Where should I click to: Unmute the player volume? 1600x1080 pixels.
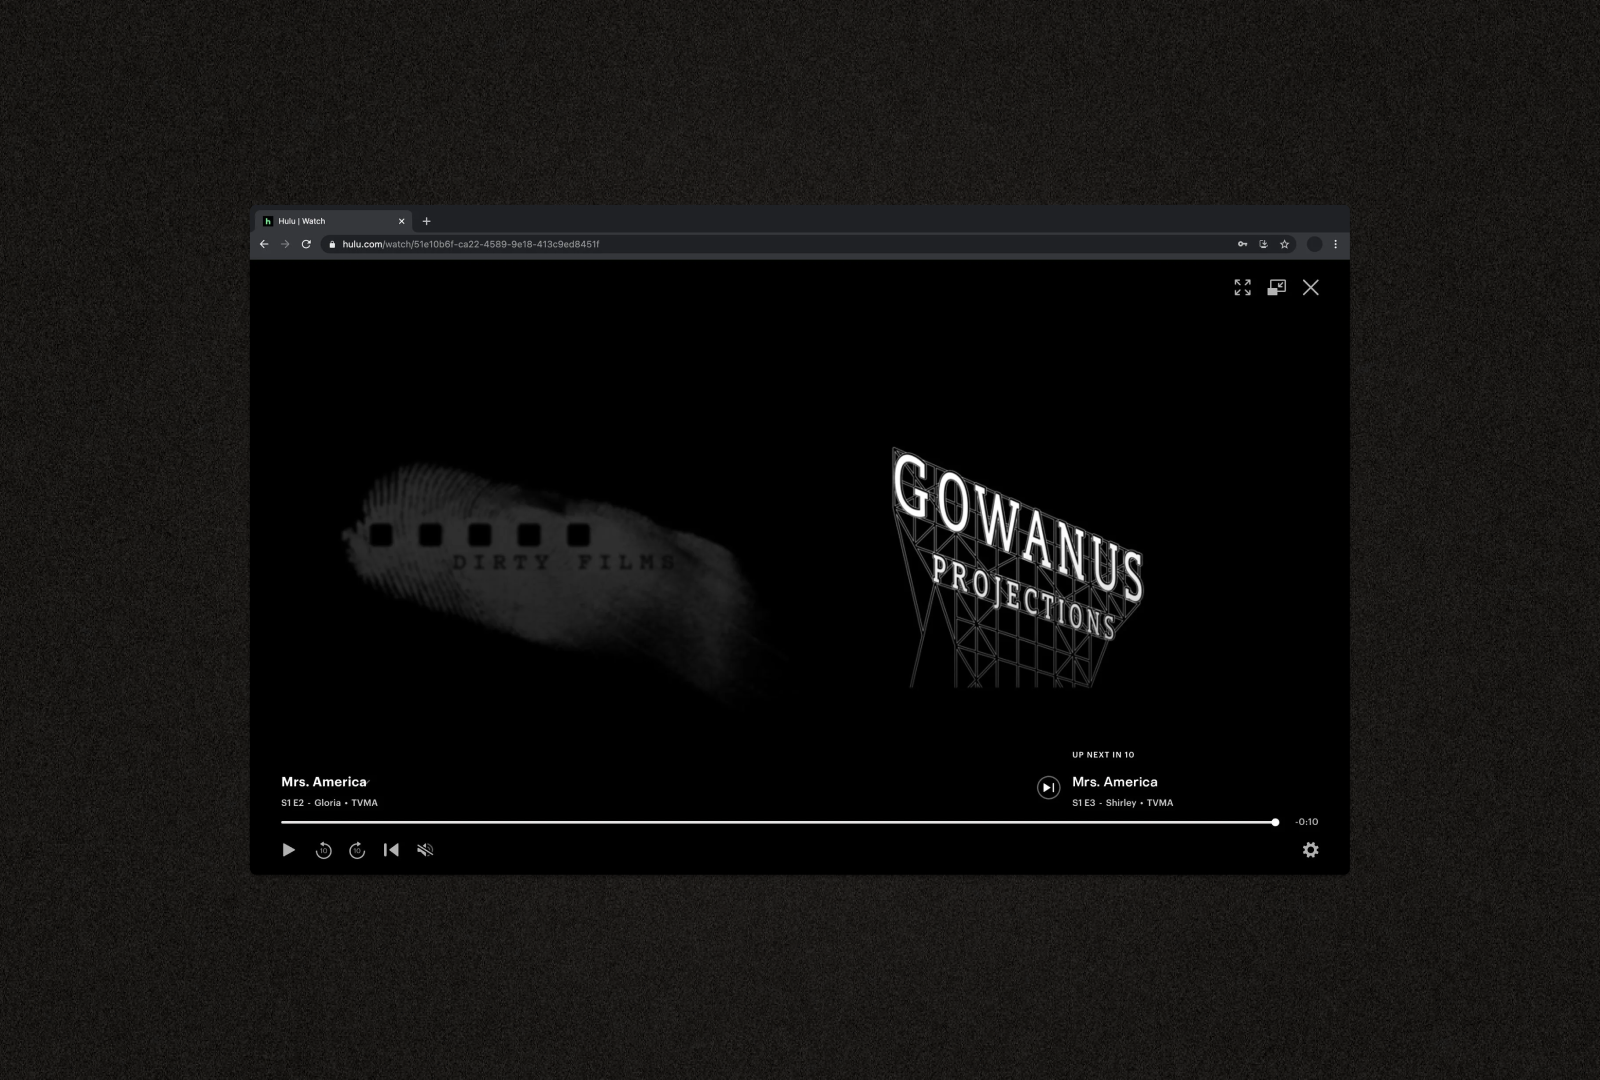pyautogui.click(x=425, y=850)
